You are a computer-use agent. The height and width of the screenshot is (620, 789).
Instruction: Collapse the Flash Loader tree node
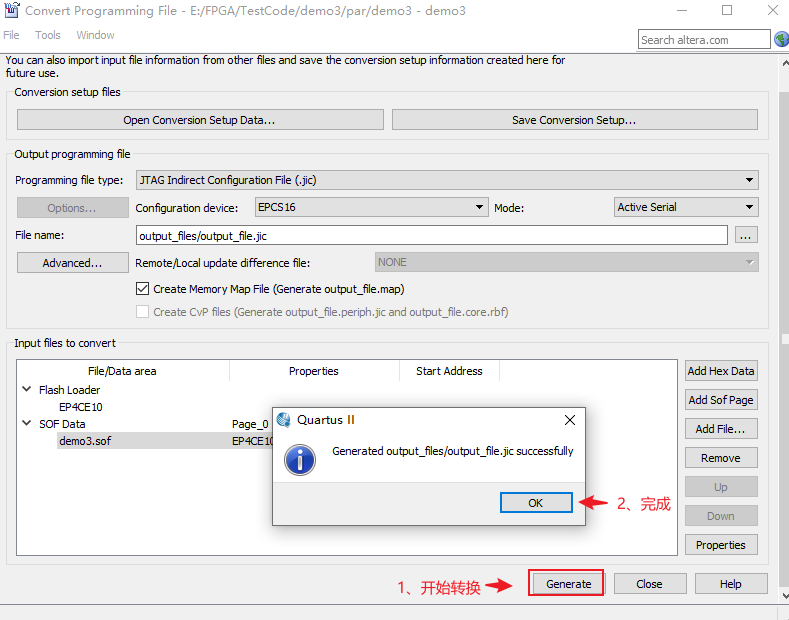click(27, 389)
